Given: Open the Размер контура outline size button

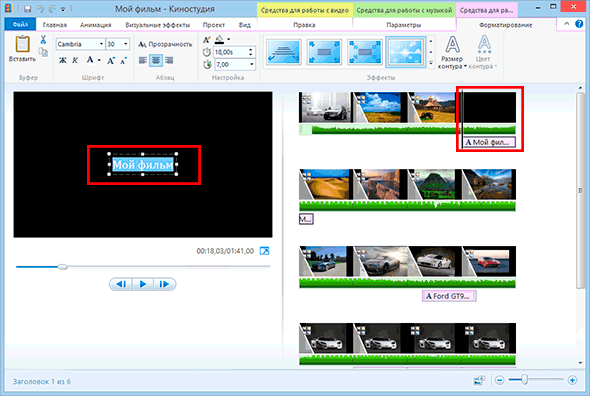Looking at the screenshot, I should point(452,52).
